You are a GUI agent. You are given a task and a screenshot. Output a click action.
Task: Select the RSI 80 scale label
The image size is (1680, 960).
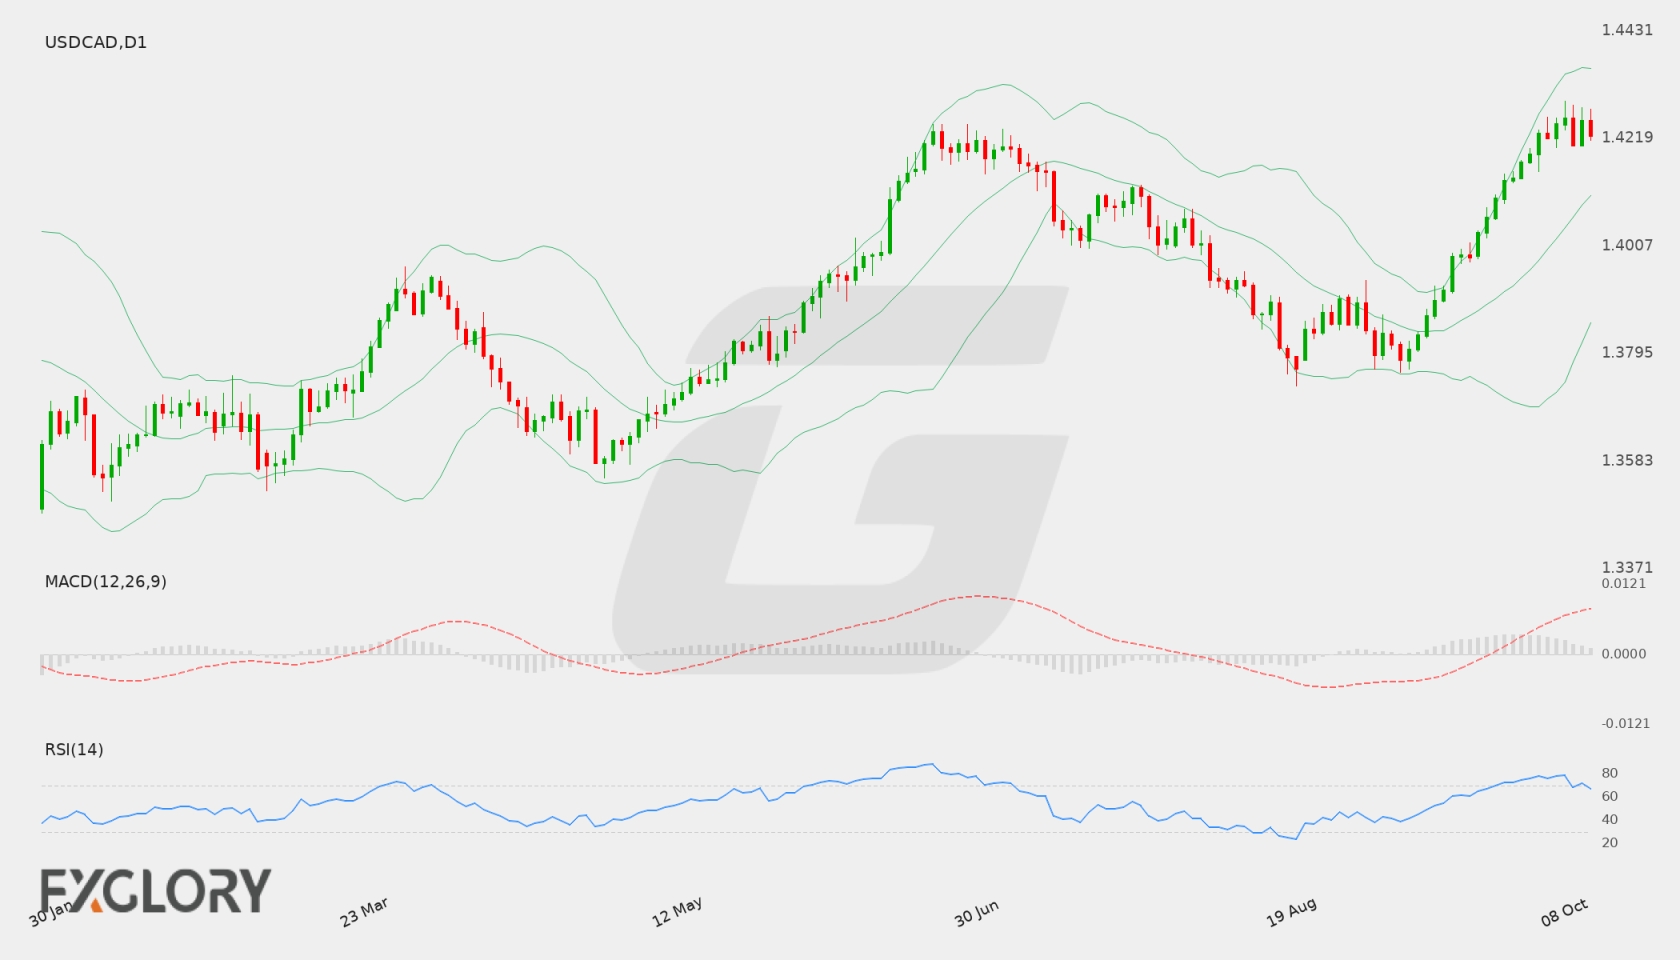click(1610, 773)
